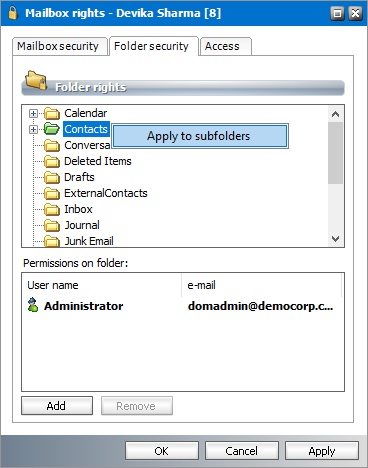Expand the Calendar folder node

pyautogui.click(x=33, y=113)
